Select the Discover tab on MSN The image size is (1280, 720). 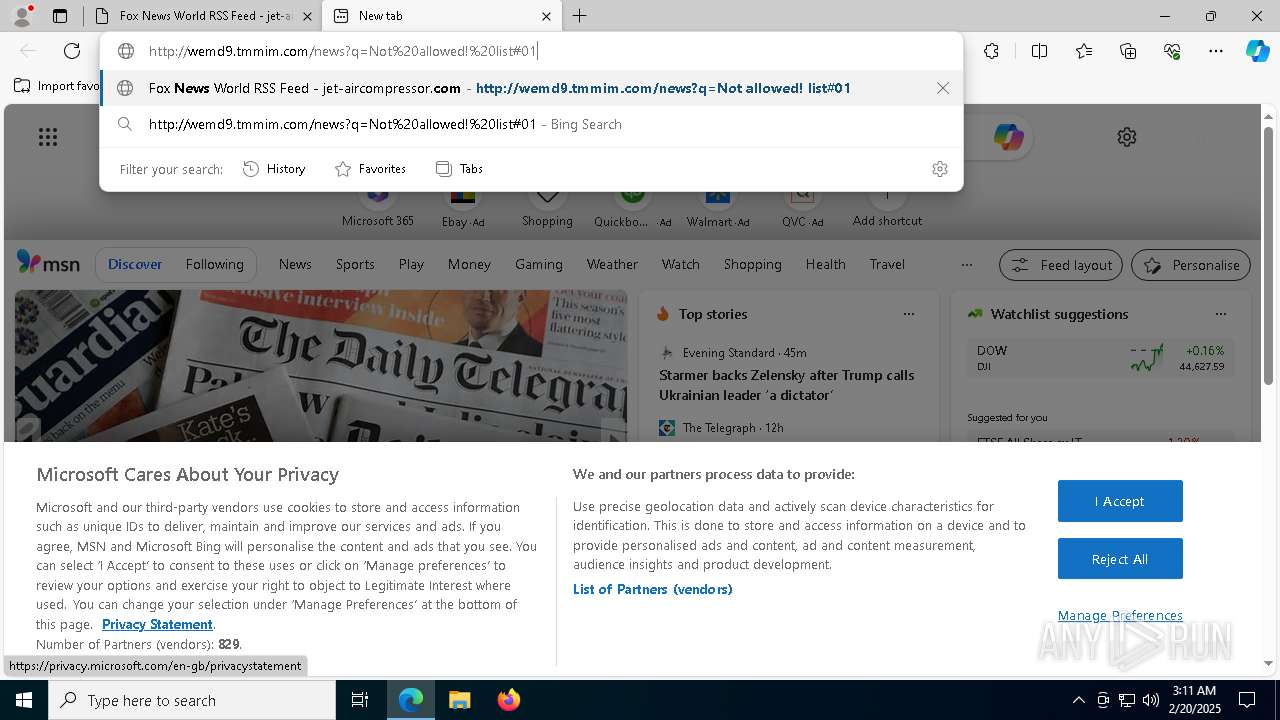point(135,264)
